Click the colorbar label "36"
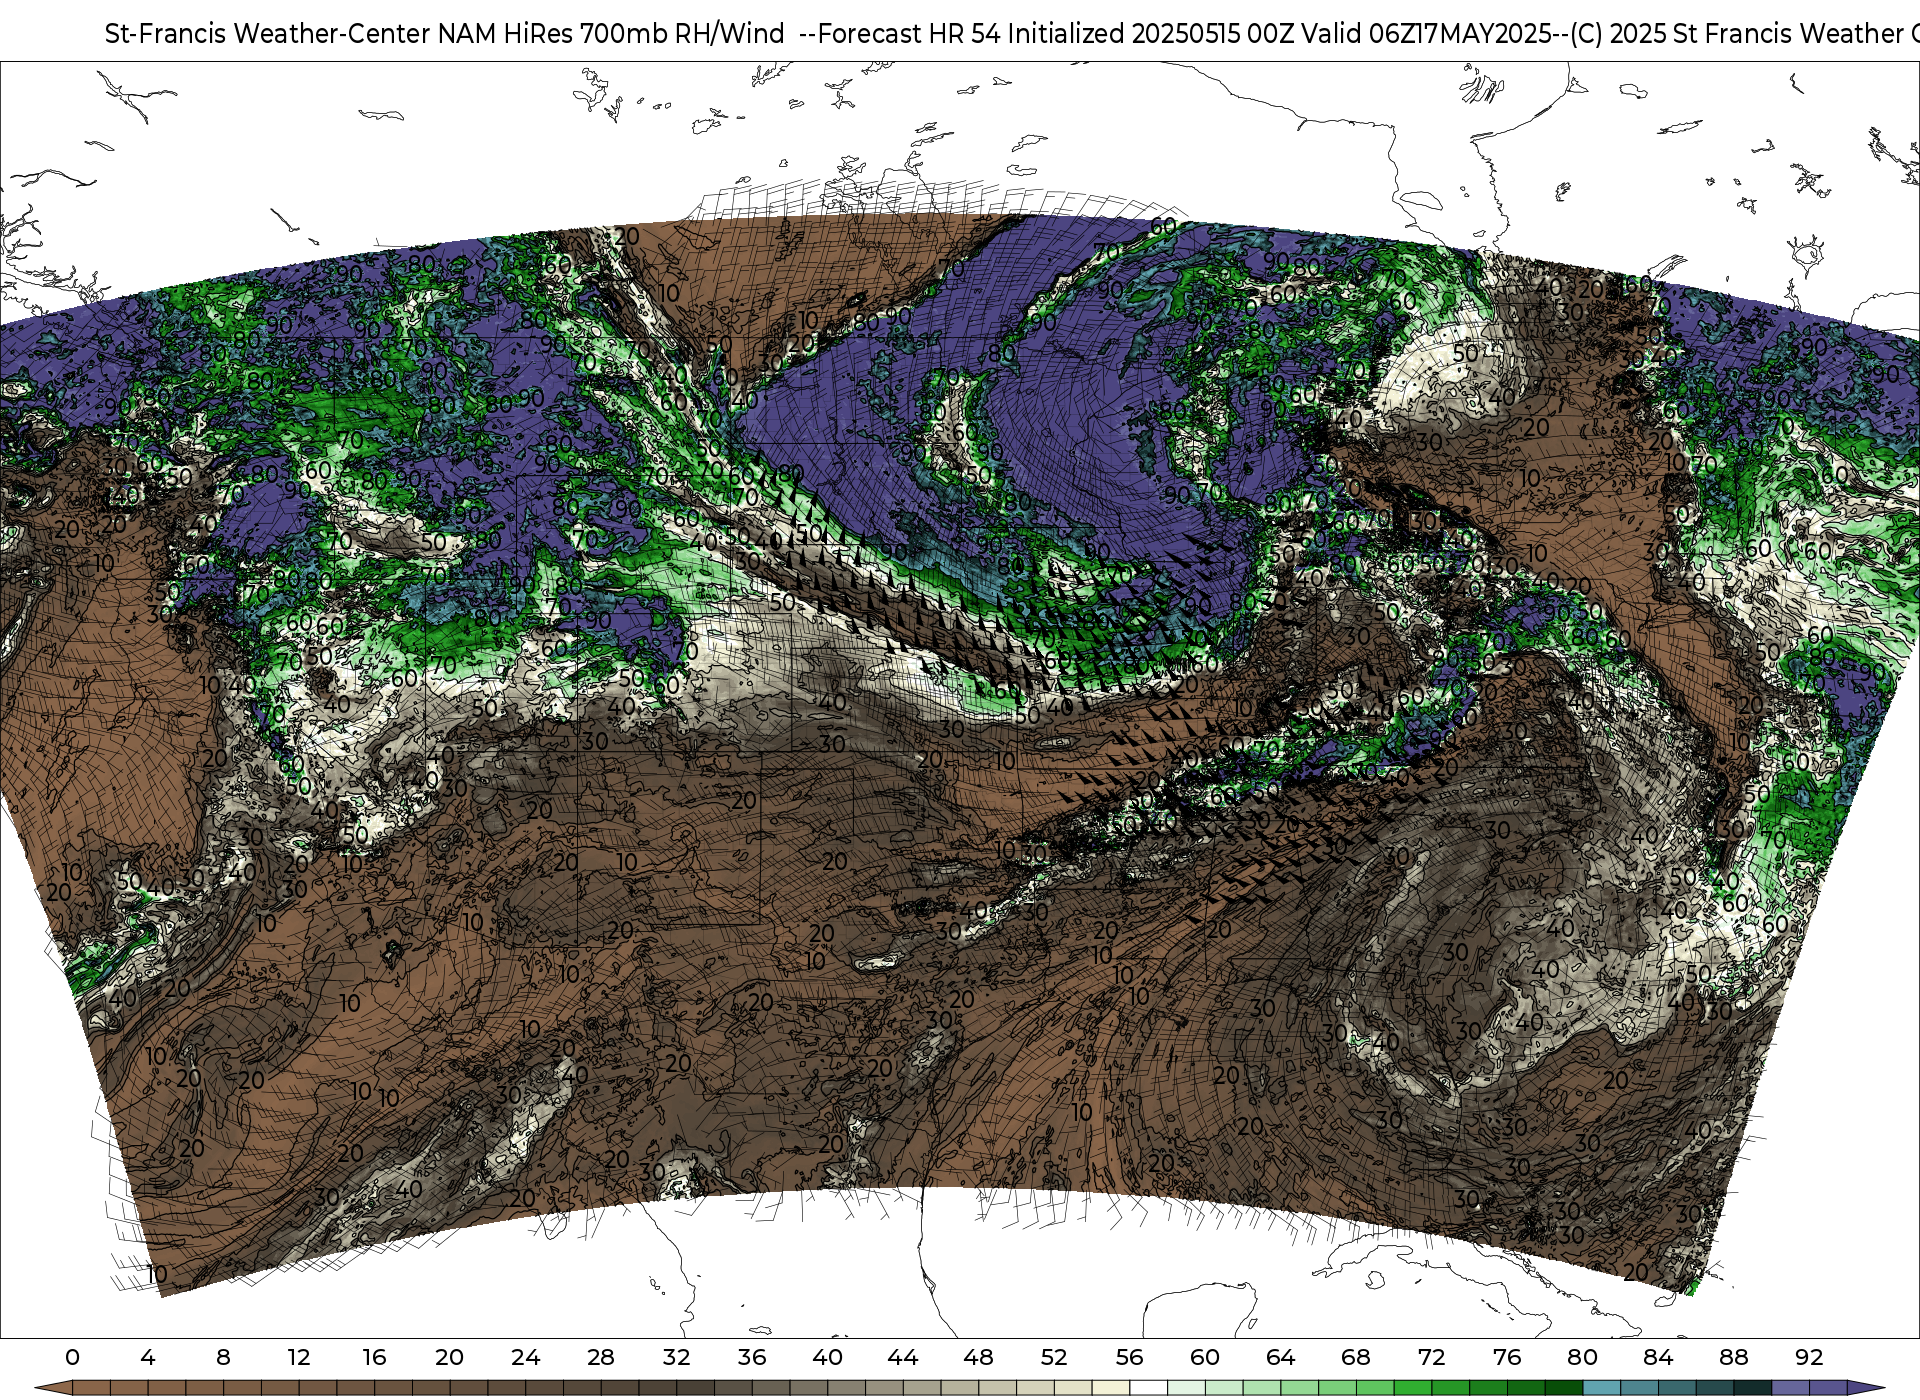This screenshot has width=1920, height=1400. [752, 1357]
